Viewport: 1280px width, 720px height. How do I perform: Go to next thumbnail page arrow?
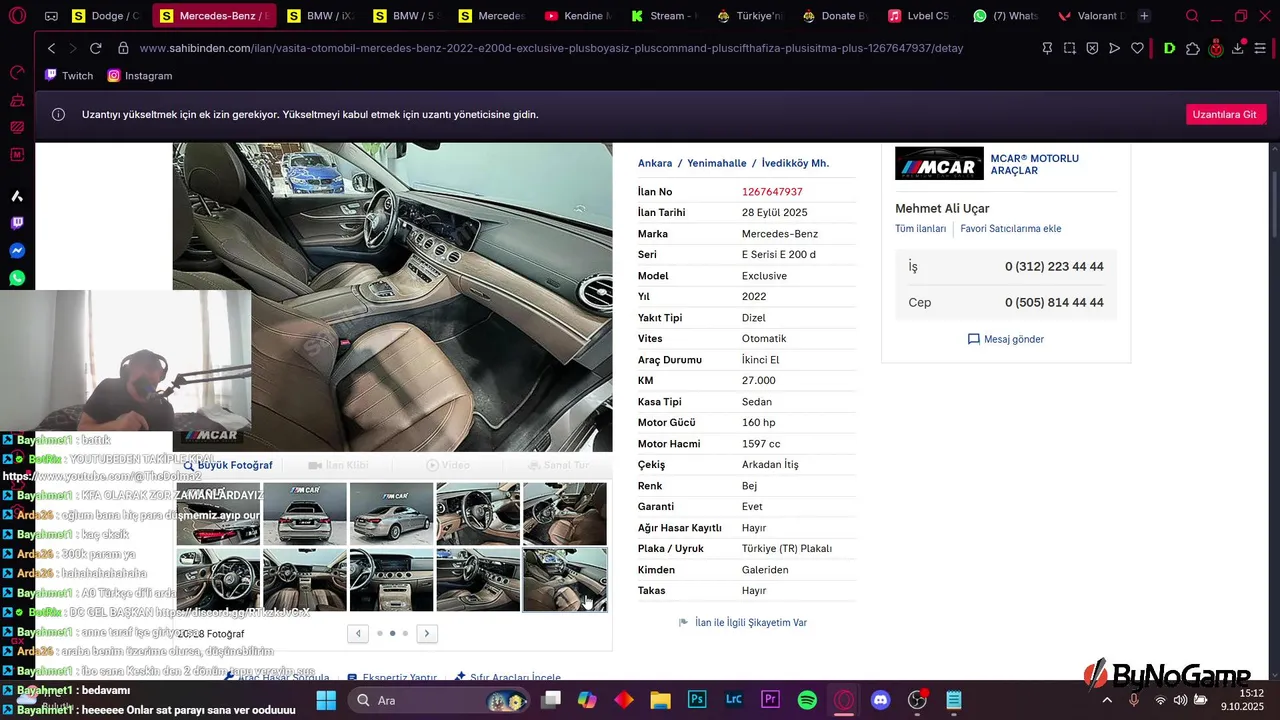tap(427, 633)
